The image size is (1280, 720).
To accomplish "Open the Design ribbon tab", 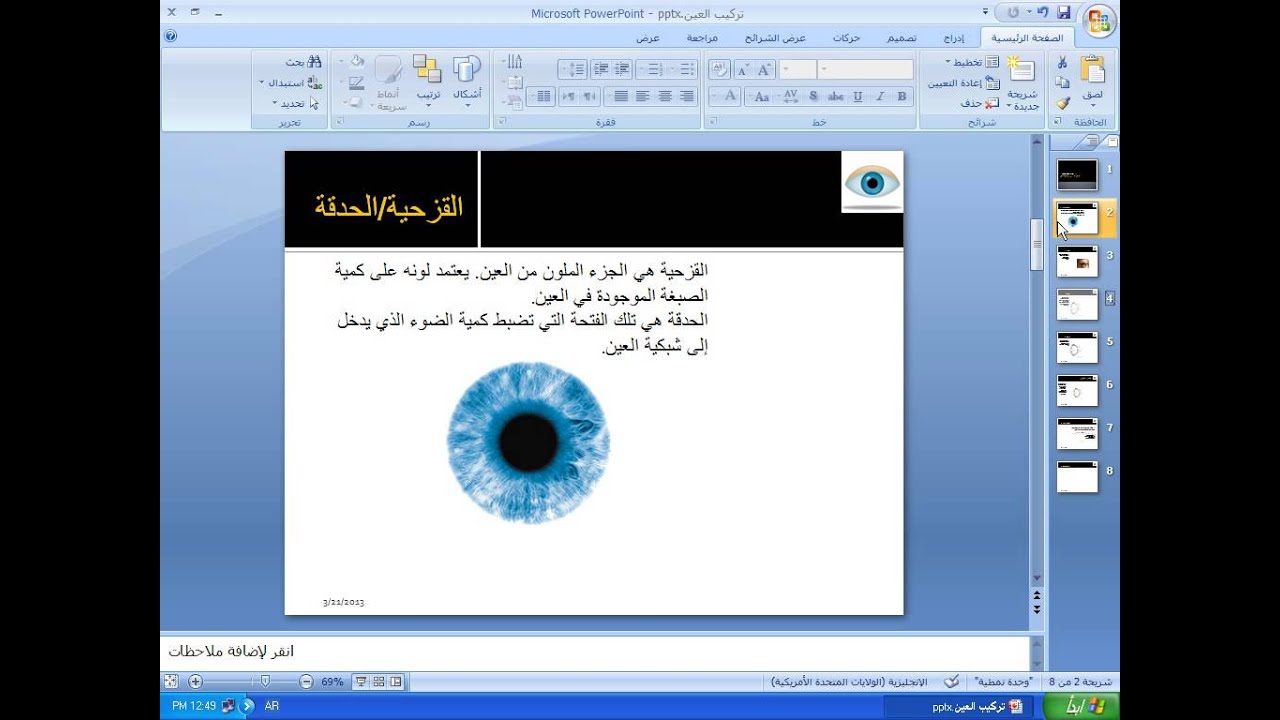I will (901, 38).
